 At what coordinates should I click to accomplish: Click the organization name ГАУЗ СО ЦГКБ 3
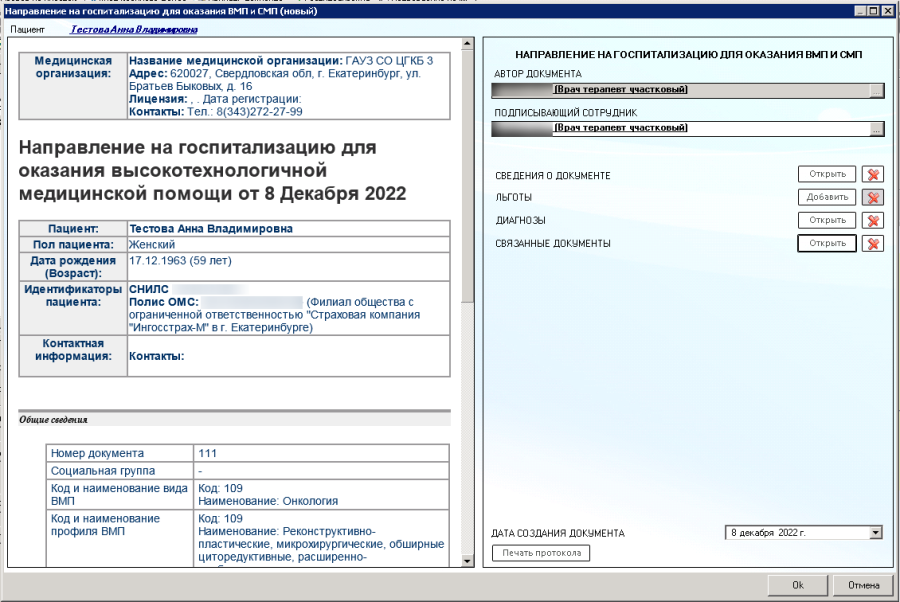point(389,61)
